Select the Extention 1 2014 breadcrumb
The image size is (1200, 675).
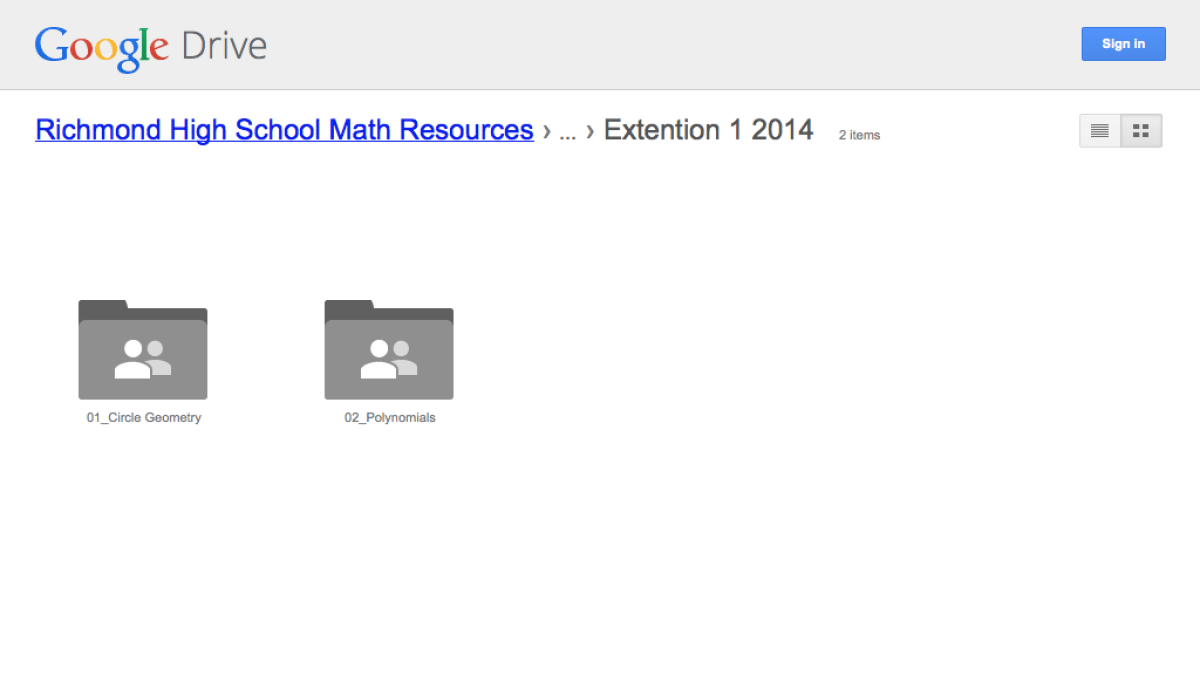708,130
